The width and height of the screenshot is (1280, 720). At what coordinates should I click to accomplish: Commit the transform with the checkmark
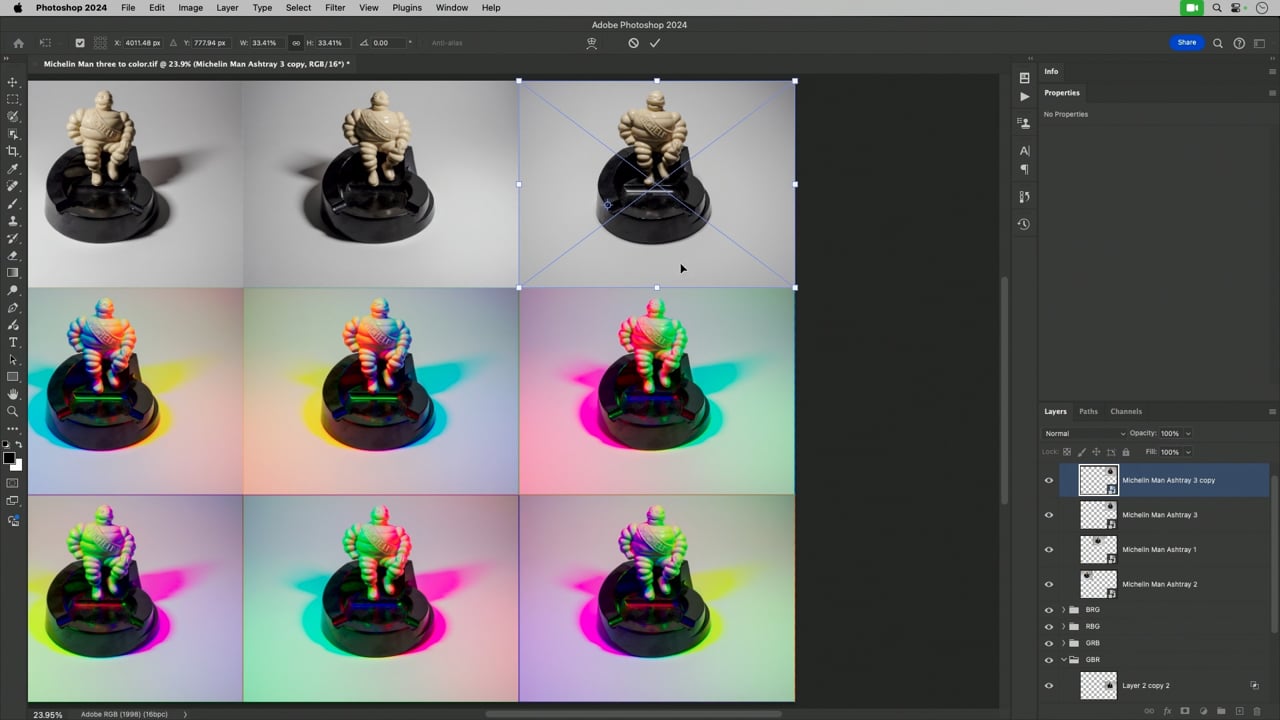pyautogui.click(x=655, y=43)
